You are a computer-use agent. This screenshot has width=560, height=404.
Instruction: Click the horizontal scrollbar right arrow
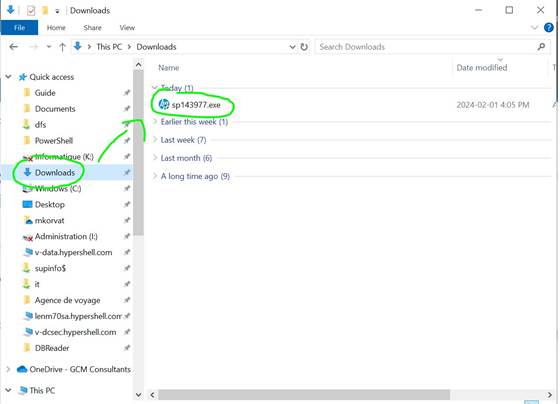549,395
